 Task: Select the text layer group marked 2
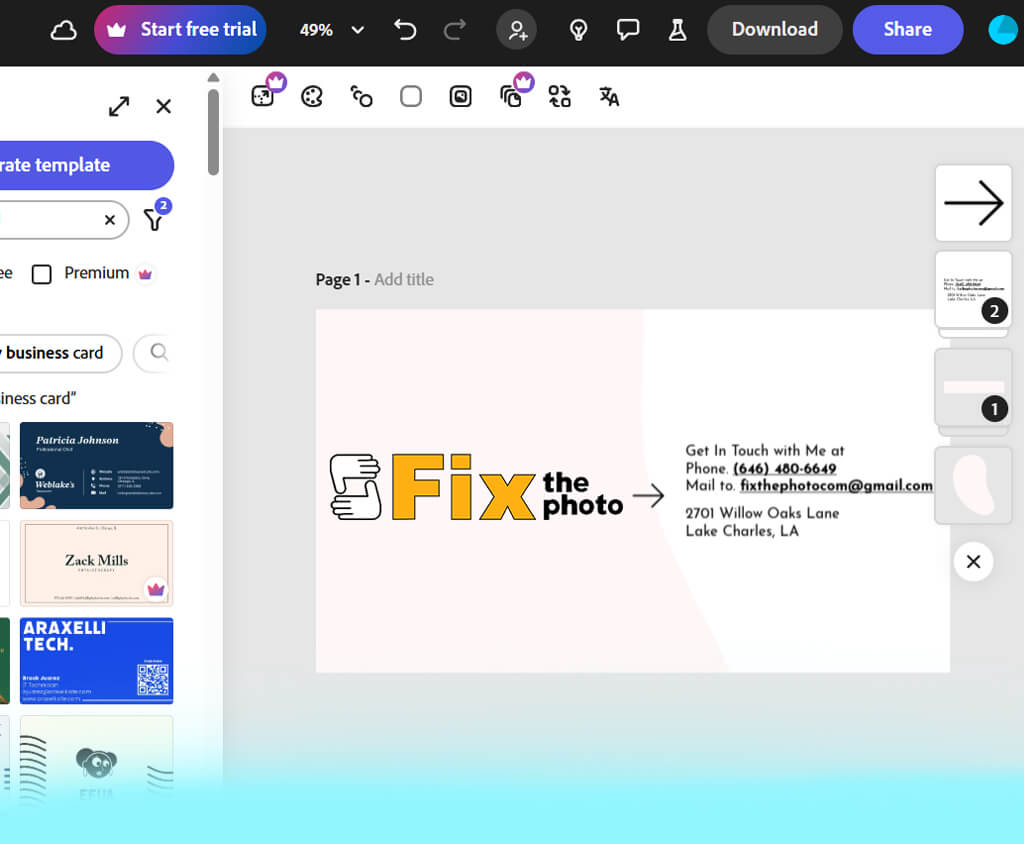(973, 290)
